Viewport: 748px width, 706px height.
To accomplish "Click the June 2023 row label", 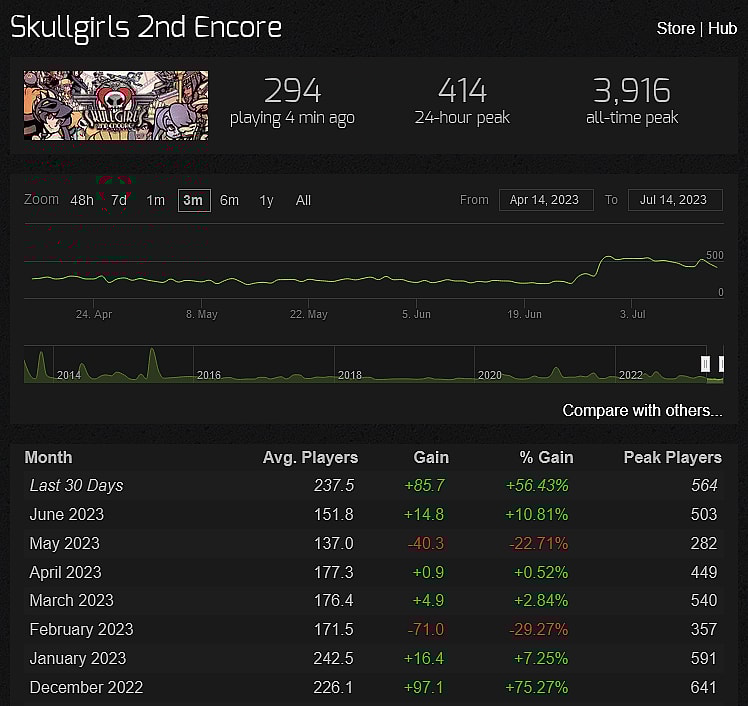I will click(x=67, y=515).
